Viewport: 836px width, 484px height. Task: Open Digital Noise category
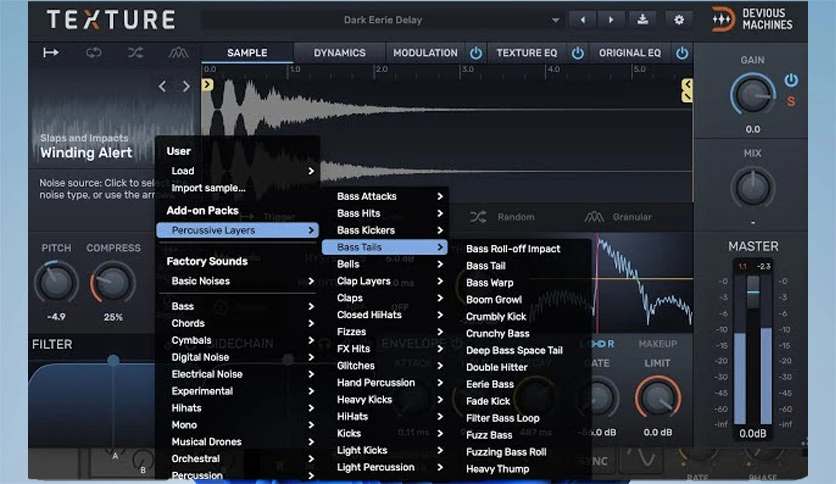(x=238, y=357)
